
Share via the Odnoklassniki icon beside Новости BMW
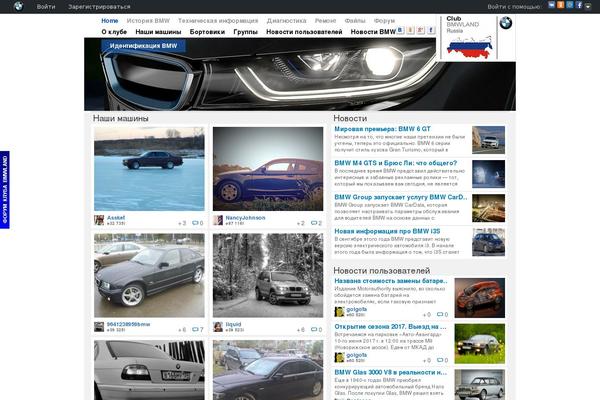410,30
